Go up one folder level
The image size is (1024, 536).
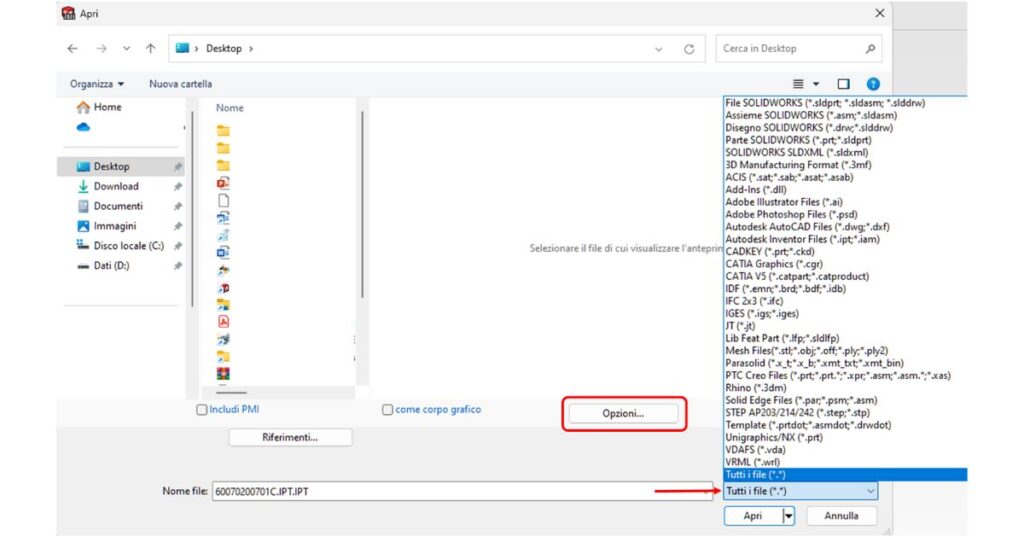click(x=151, y=48)
